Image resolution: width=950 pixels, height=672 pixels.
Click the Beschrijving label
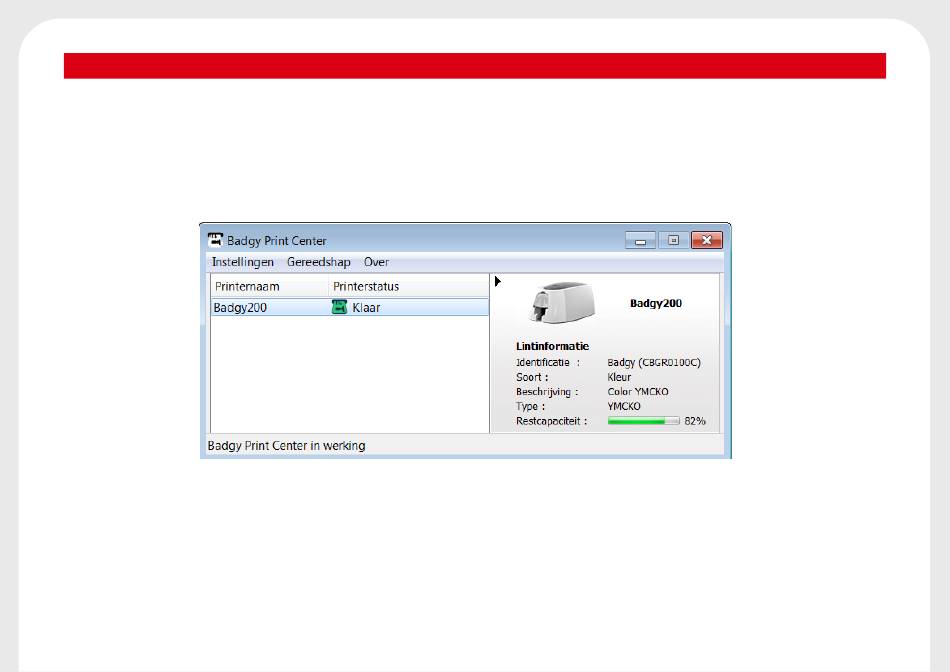[x=547, y=392]
